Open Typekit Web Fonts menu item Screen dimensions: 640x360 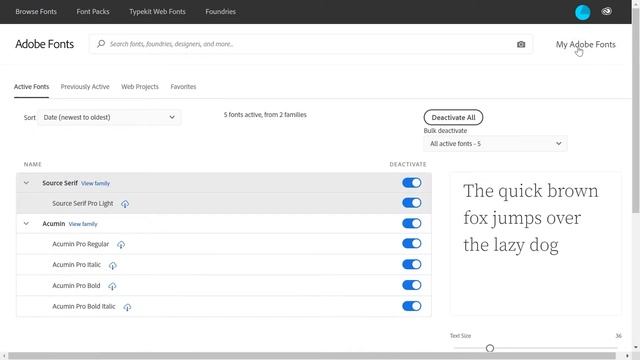[157, 12]
